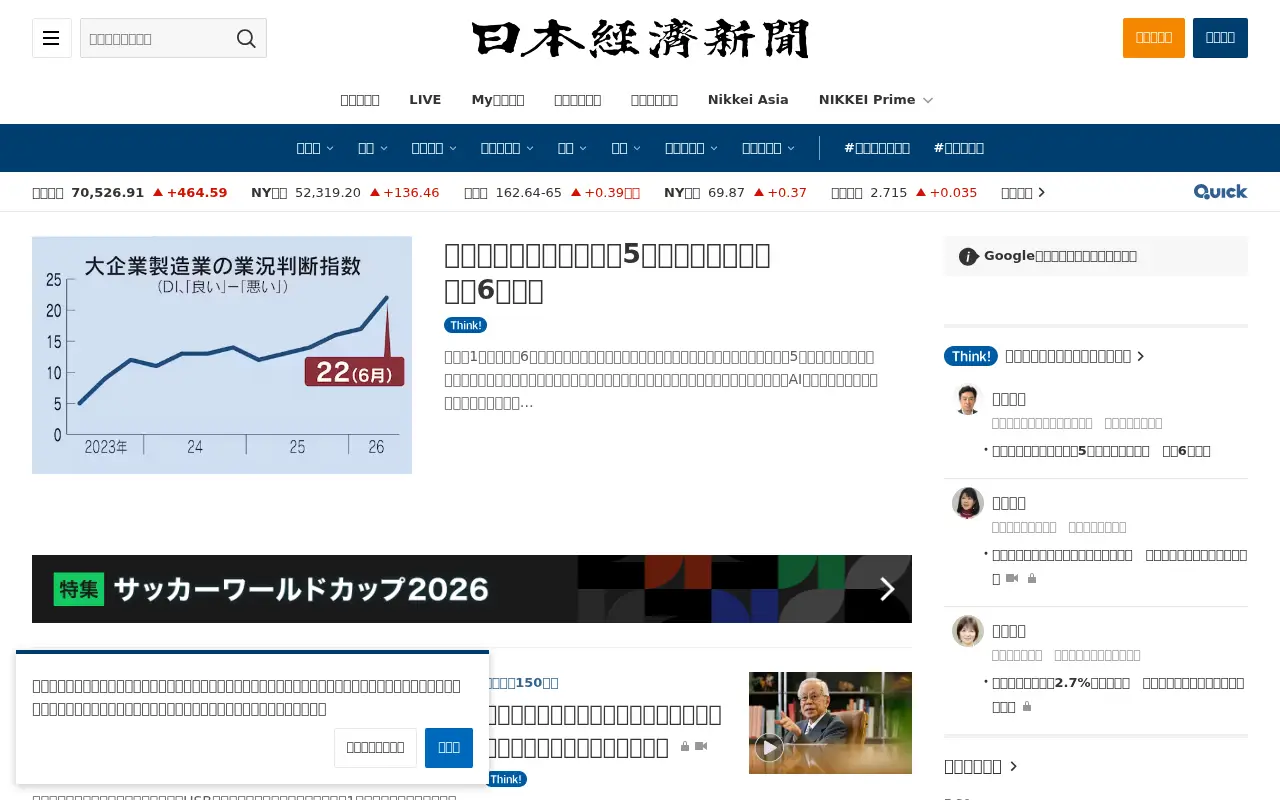Open the manufacturing index chart thumbnail

pos(222,355)
